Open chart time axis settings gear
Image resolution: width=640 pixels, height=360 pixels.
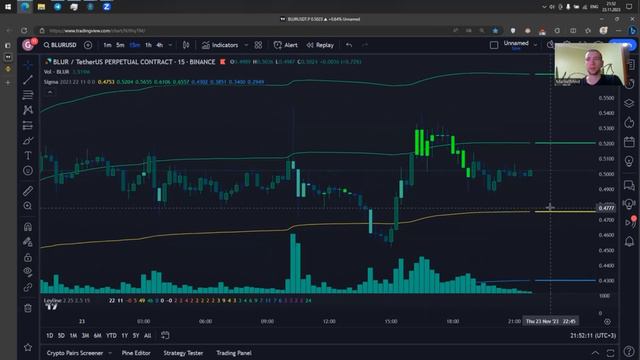point(607,322)
